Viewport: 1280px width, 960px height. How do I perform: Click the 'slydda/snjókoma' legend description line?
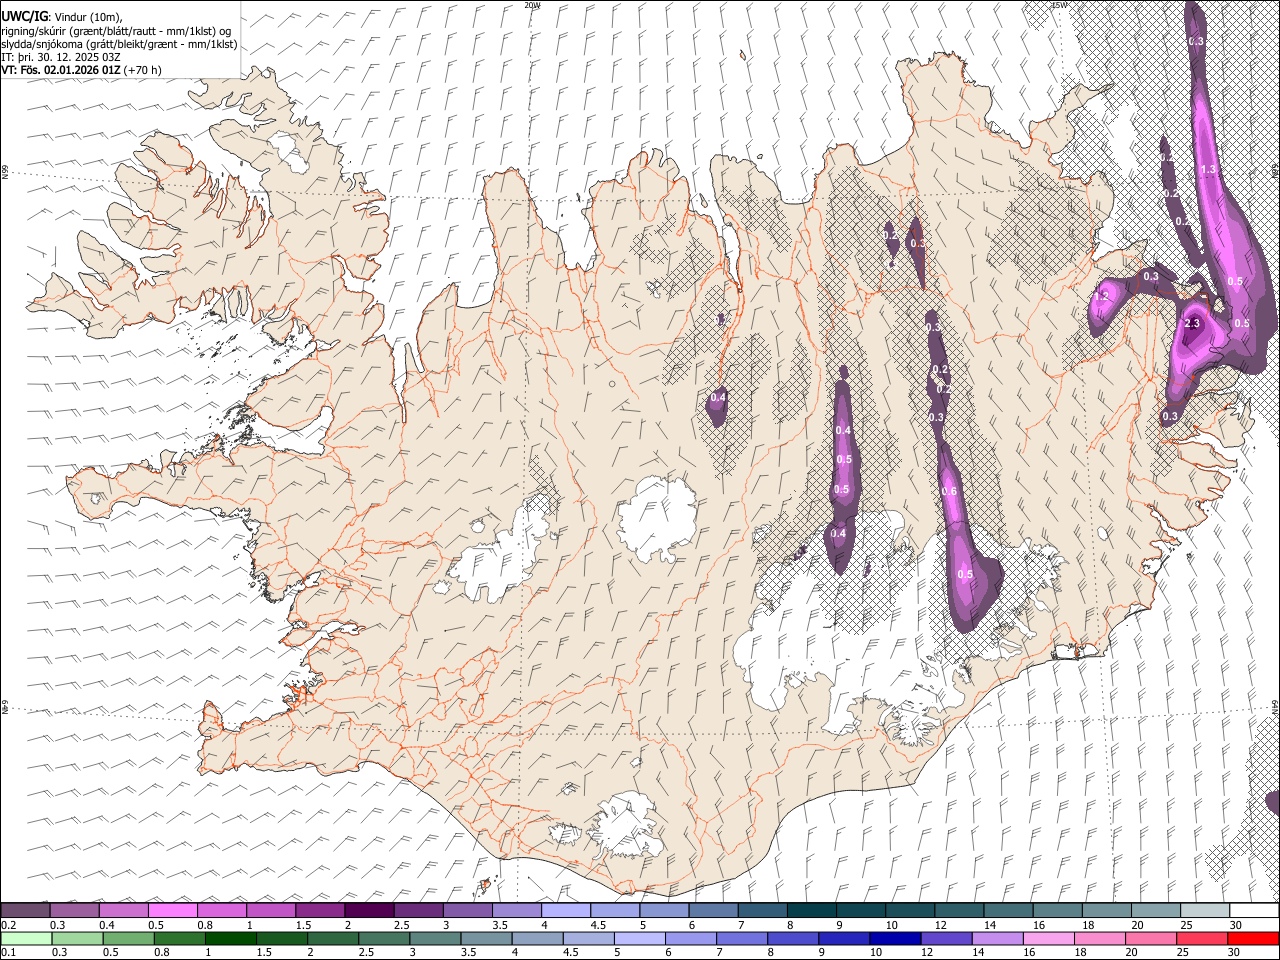[119, 44]
